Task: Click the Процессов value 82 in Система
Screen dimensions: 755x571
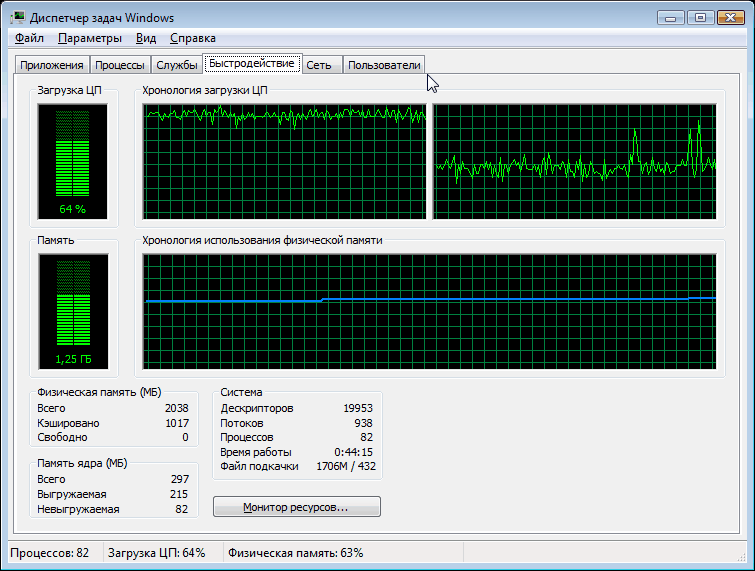Action: point(366,438)
